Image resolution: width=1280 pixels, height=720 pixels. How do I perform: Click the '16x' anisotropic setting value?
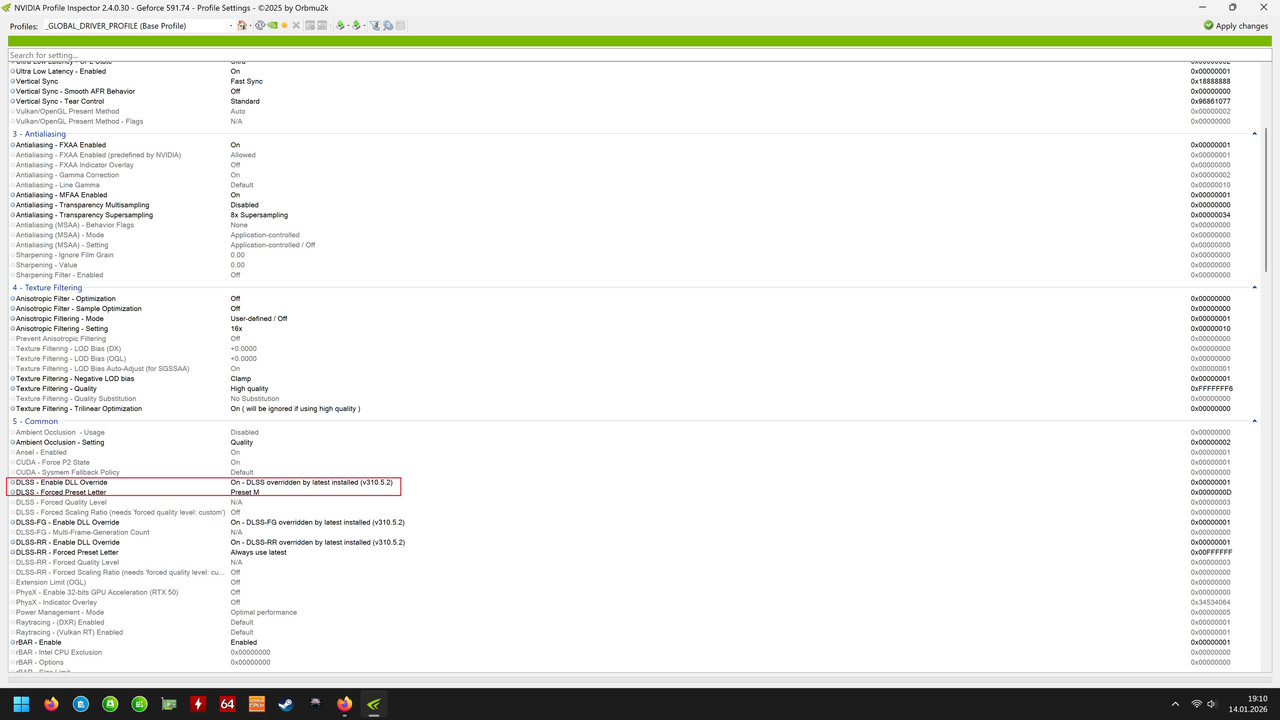click(x=236, y=329)
